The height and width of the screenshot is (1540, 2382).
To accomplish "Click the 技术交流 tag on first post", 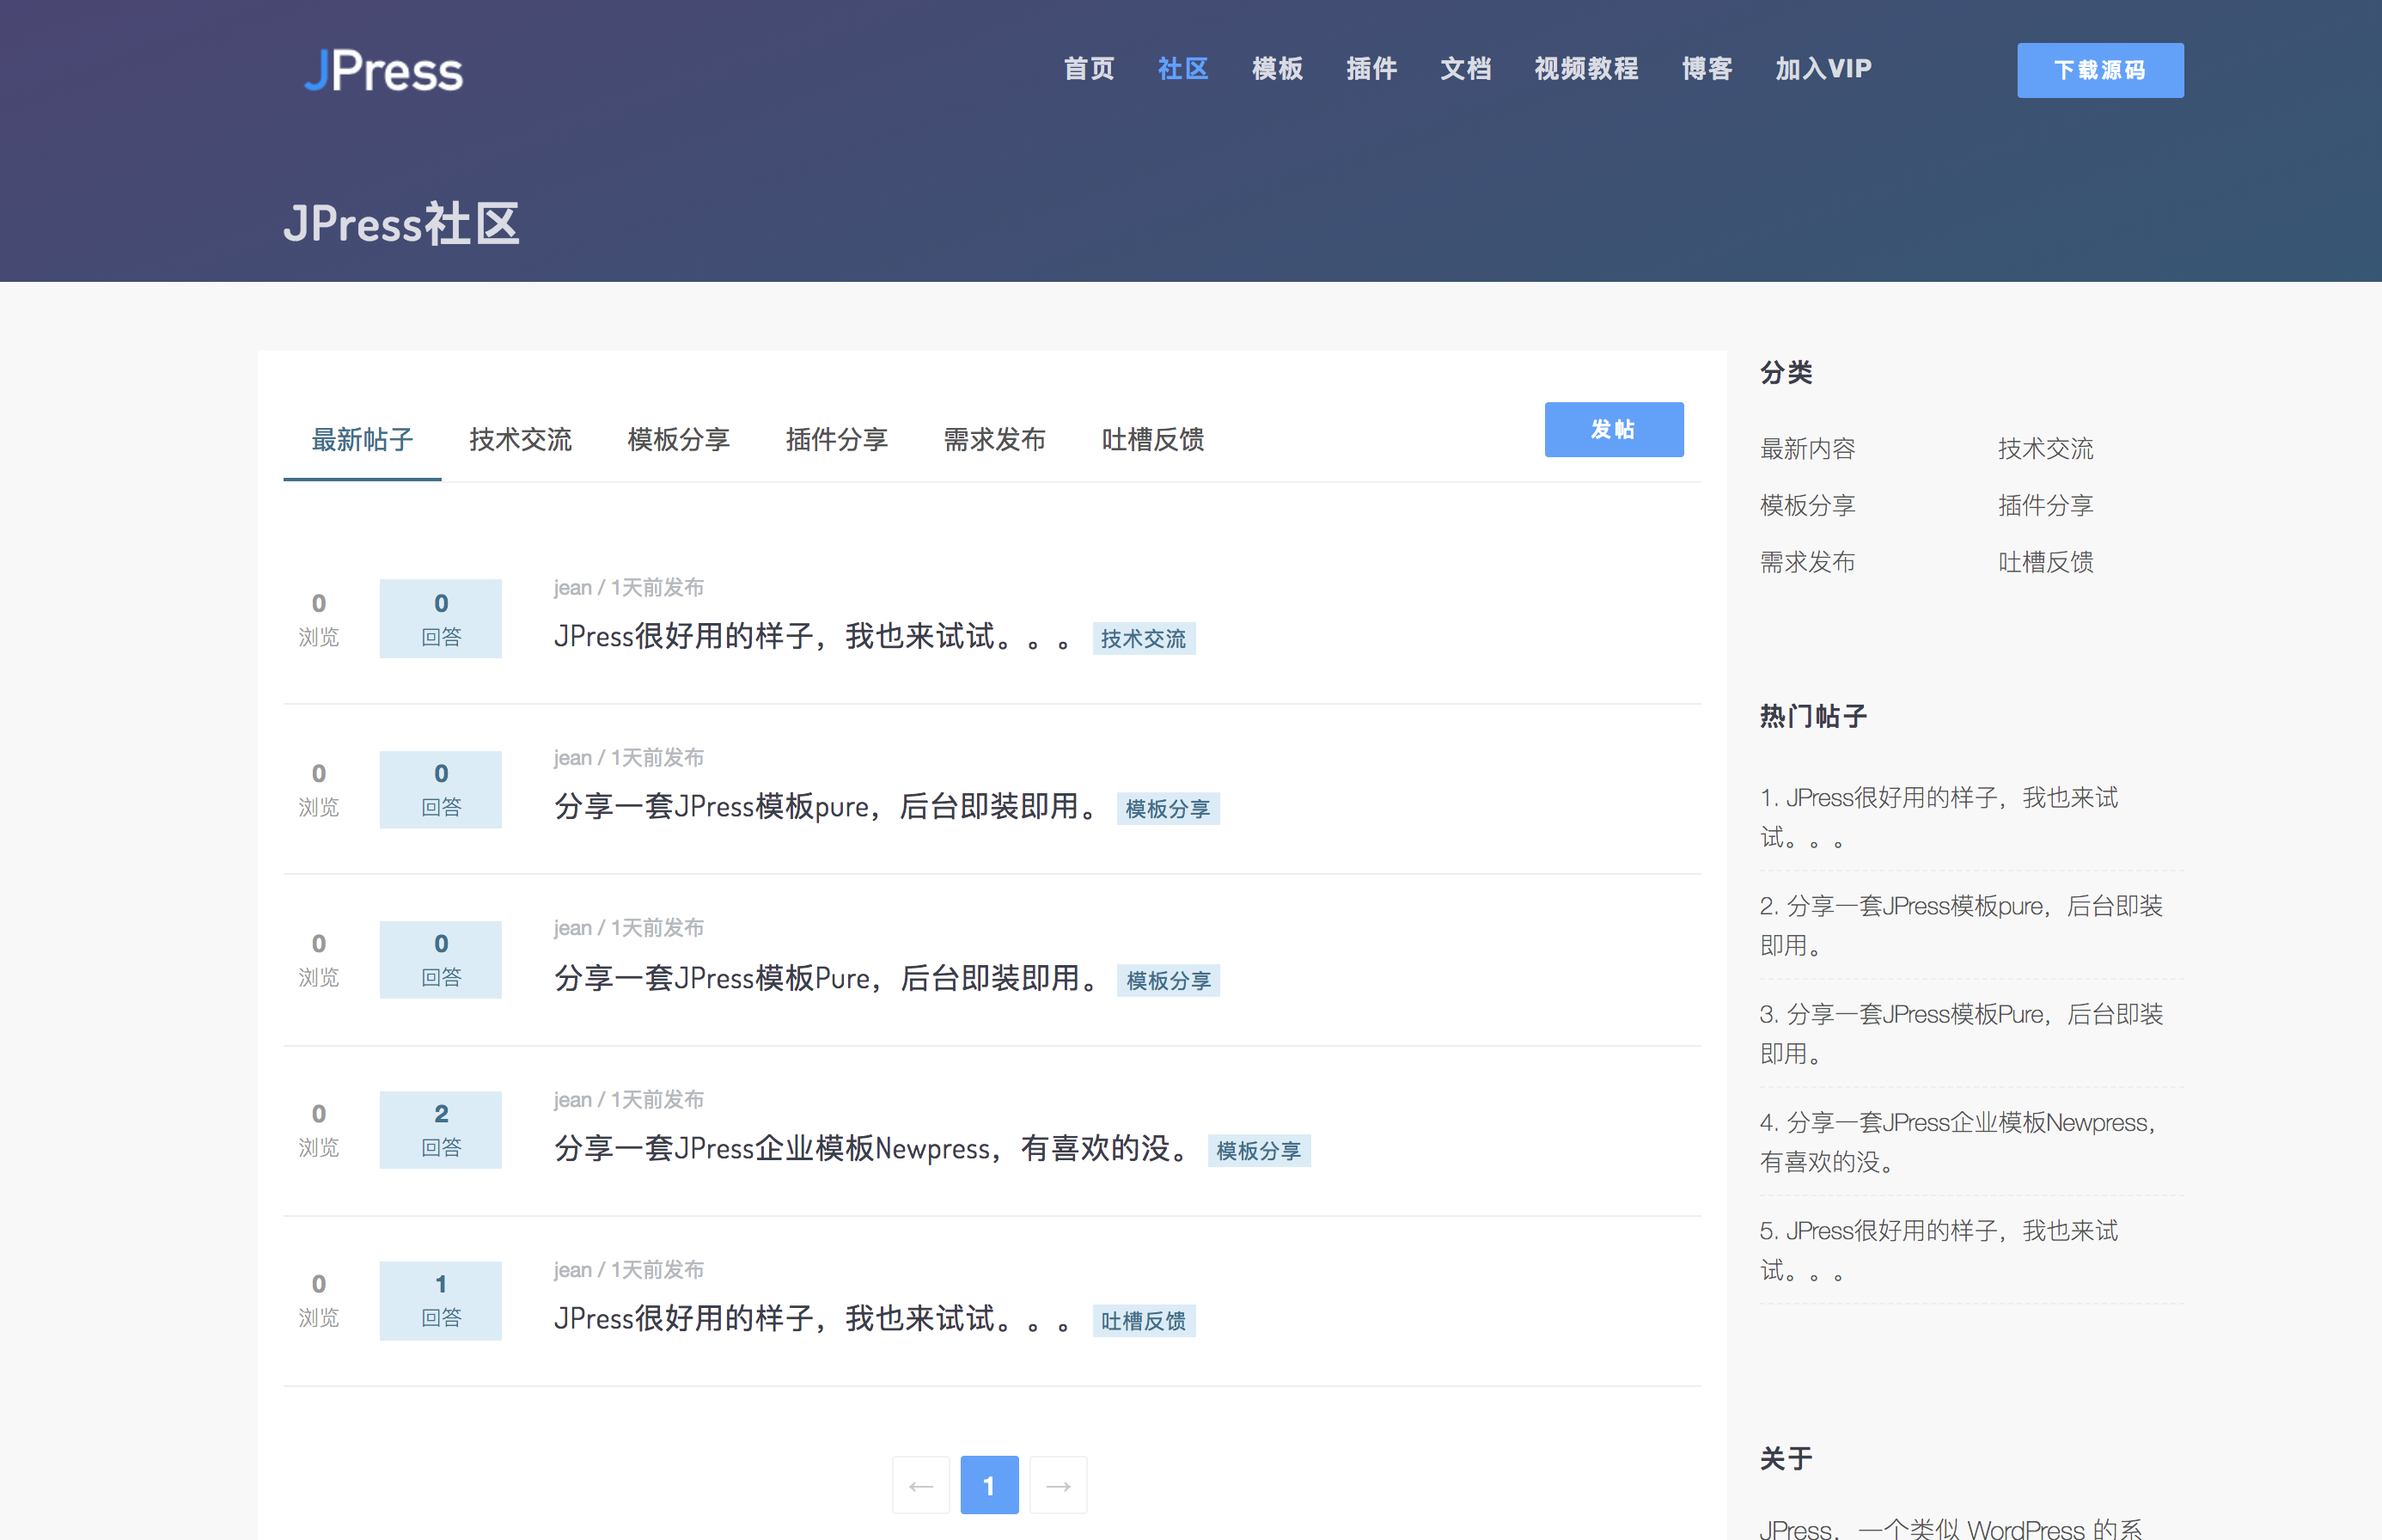I will coord(1143,638).
